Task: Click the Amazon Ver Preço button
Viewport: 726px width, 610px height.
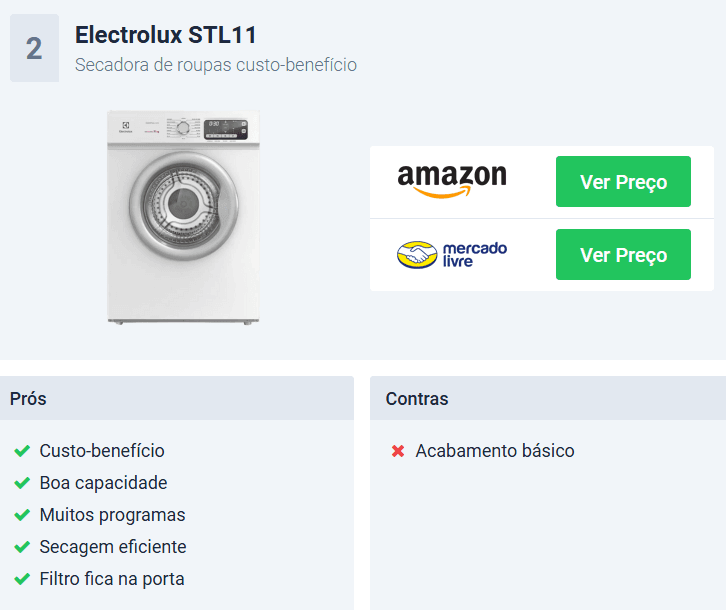Action: pos(623,182)
